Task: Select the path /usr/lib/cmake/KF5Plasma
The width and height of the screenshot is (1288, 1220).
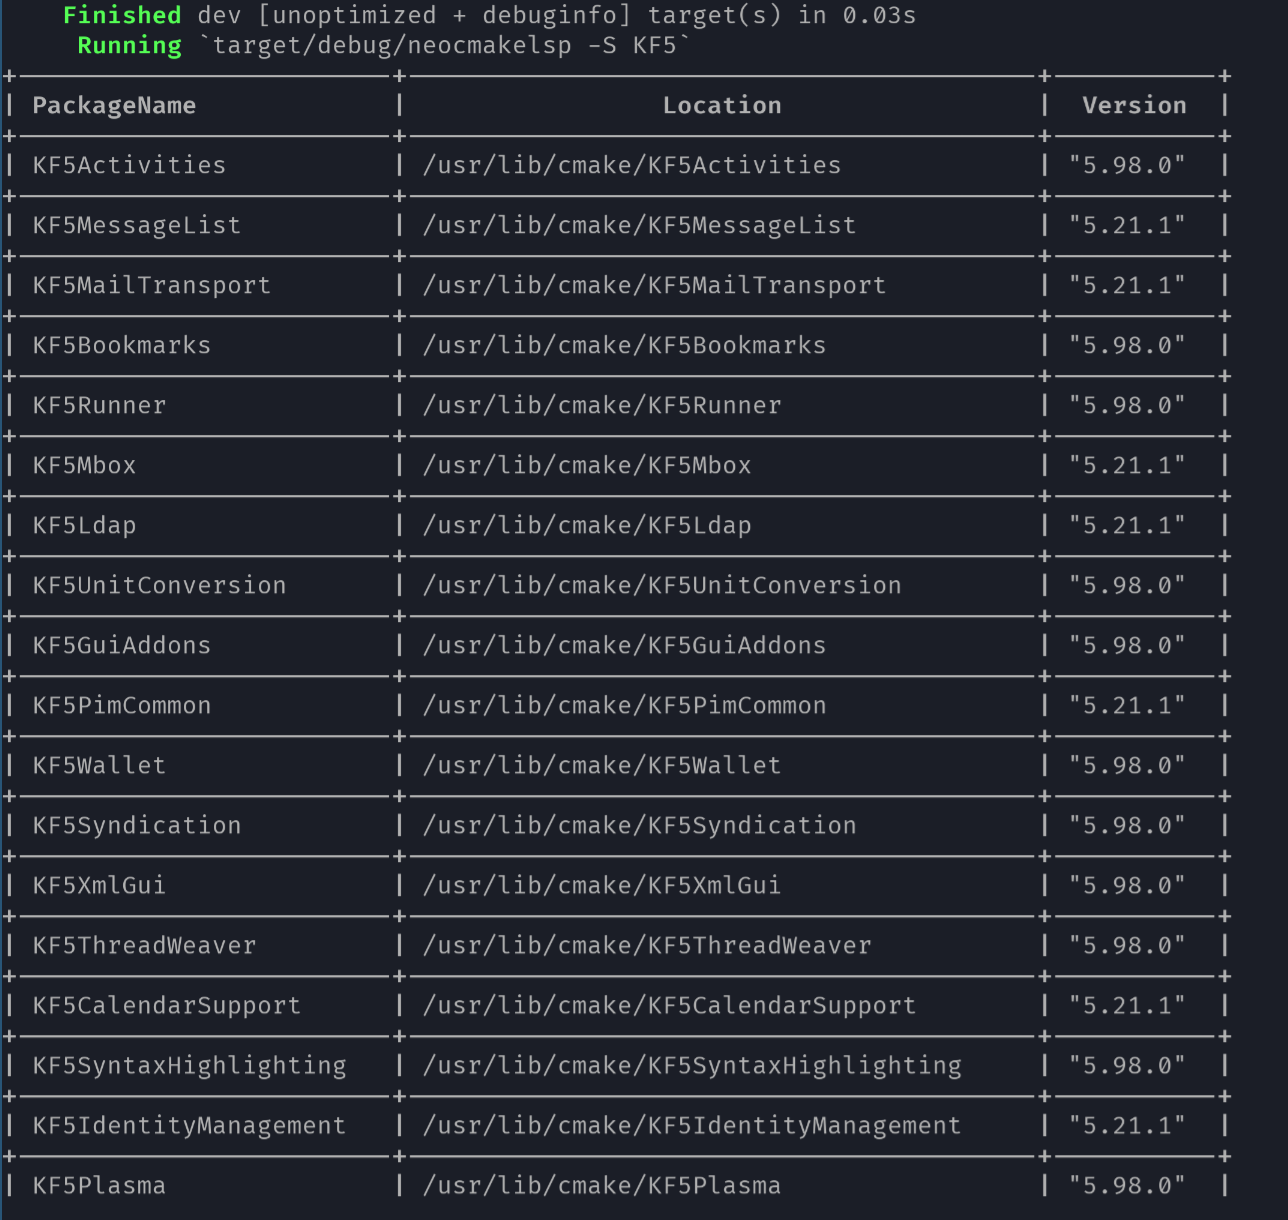Action: [x=602, y=1186]
